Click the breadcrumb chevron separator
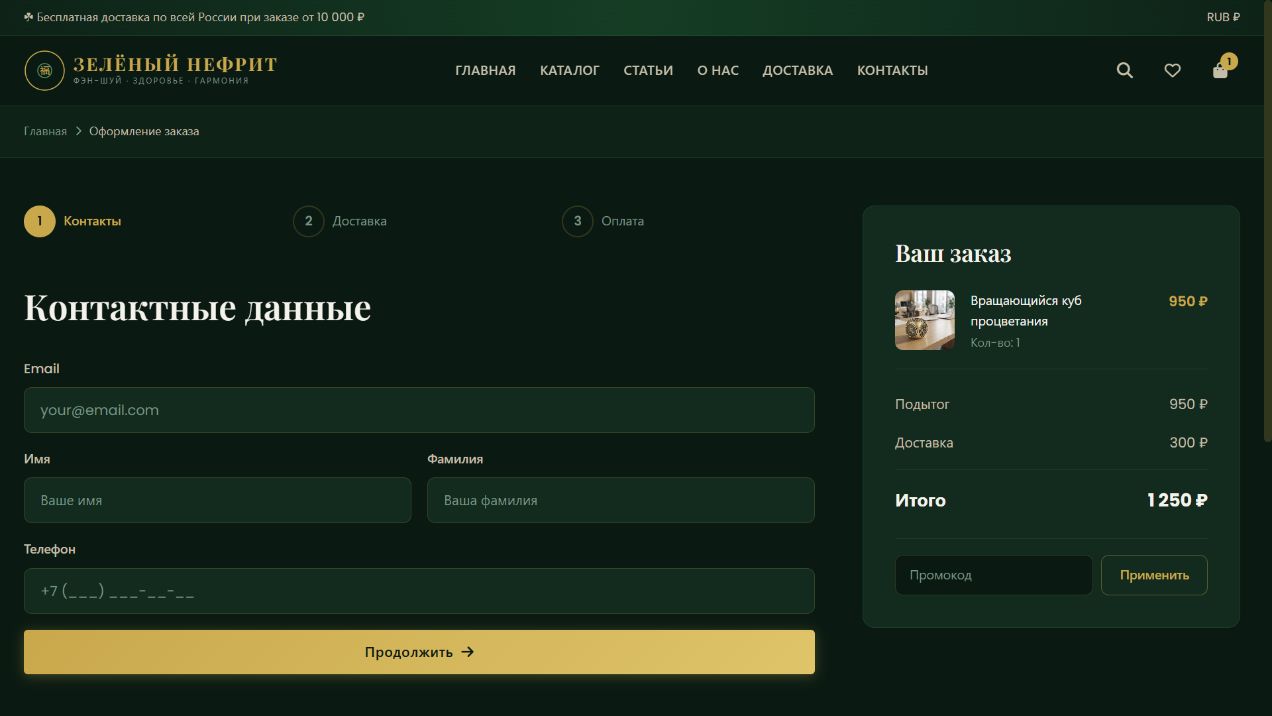The height and width of the screenshot is (716, 1272). pyautogui.click(x=78, y=131)
